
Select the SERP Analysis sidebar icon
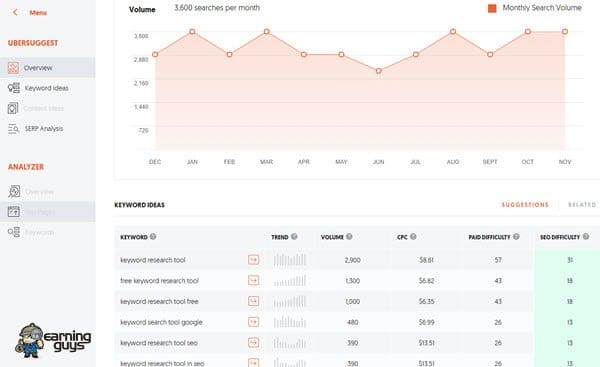point(13,129)
